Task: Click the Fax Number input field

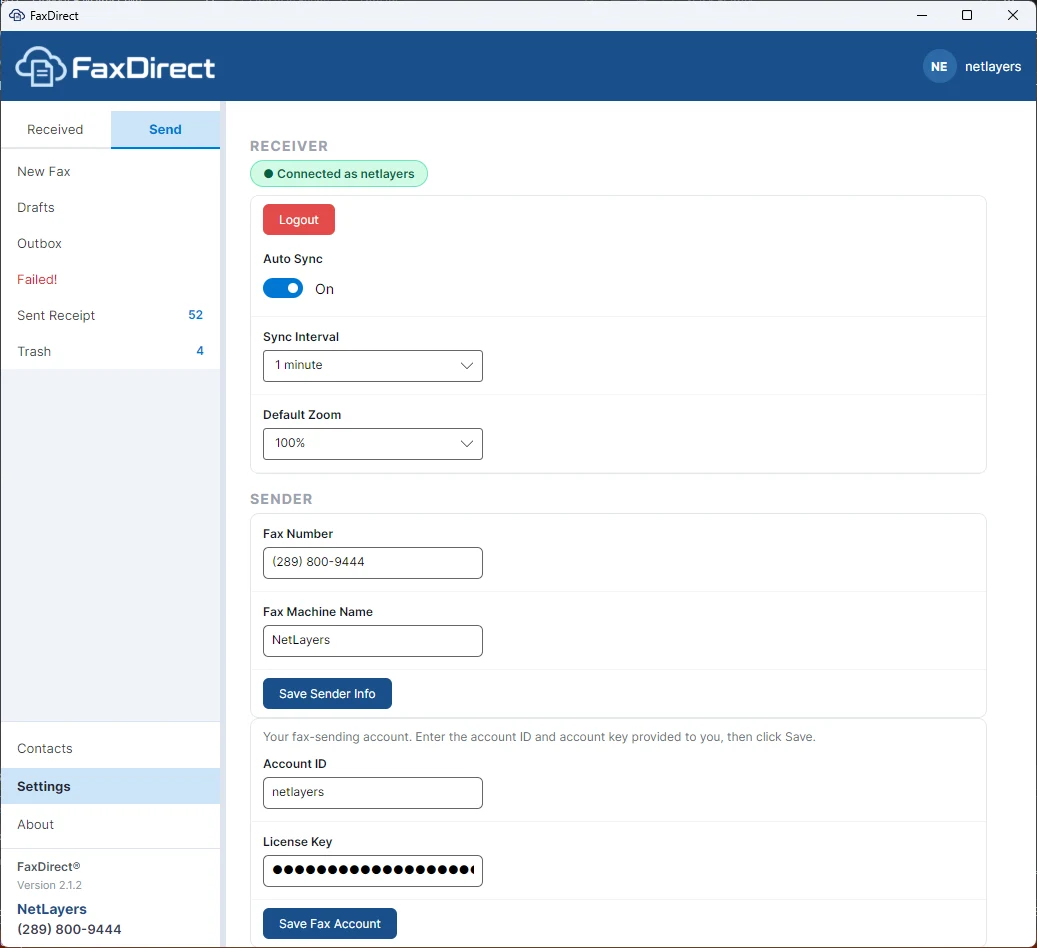Action: tap(373, 563)
